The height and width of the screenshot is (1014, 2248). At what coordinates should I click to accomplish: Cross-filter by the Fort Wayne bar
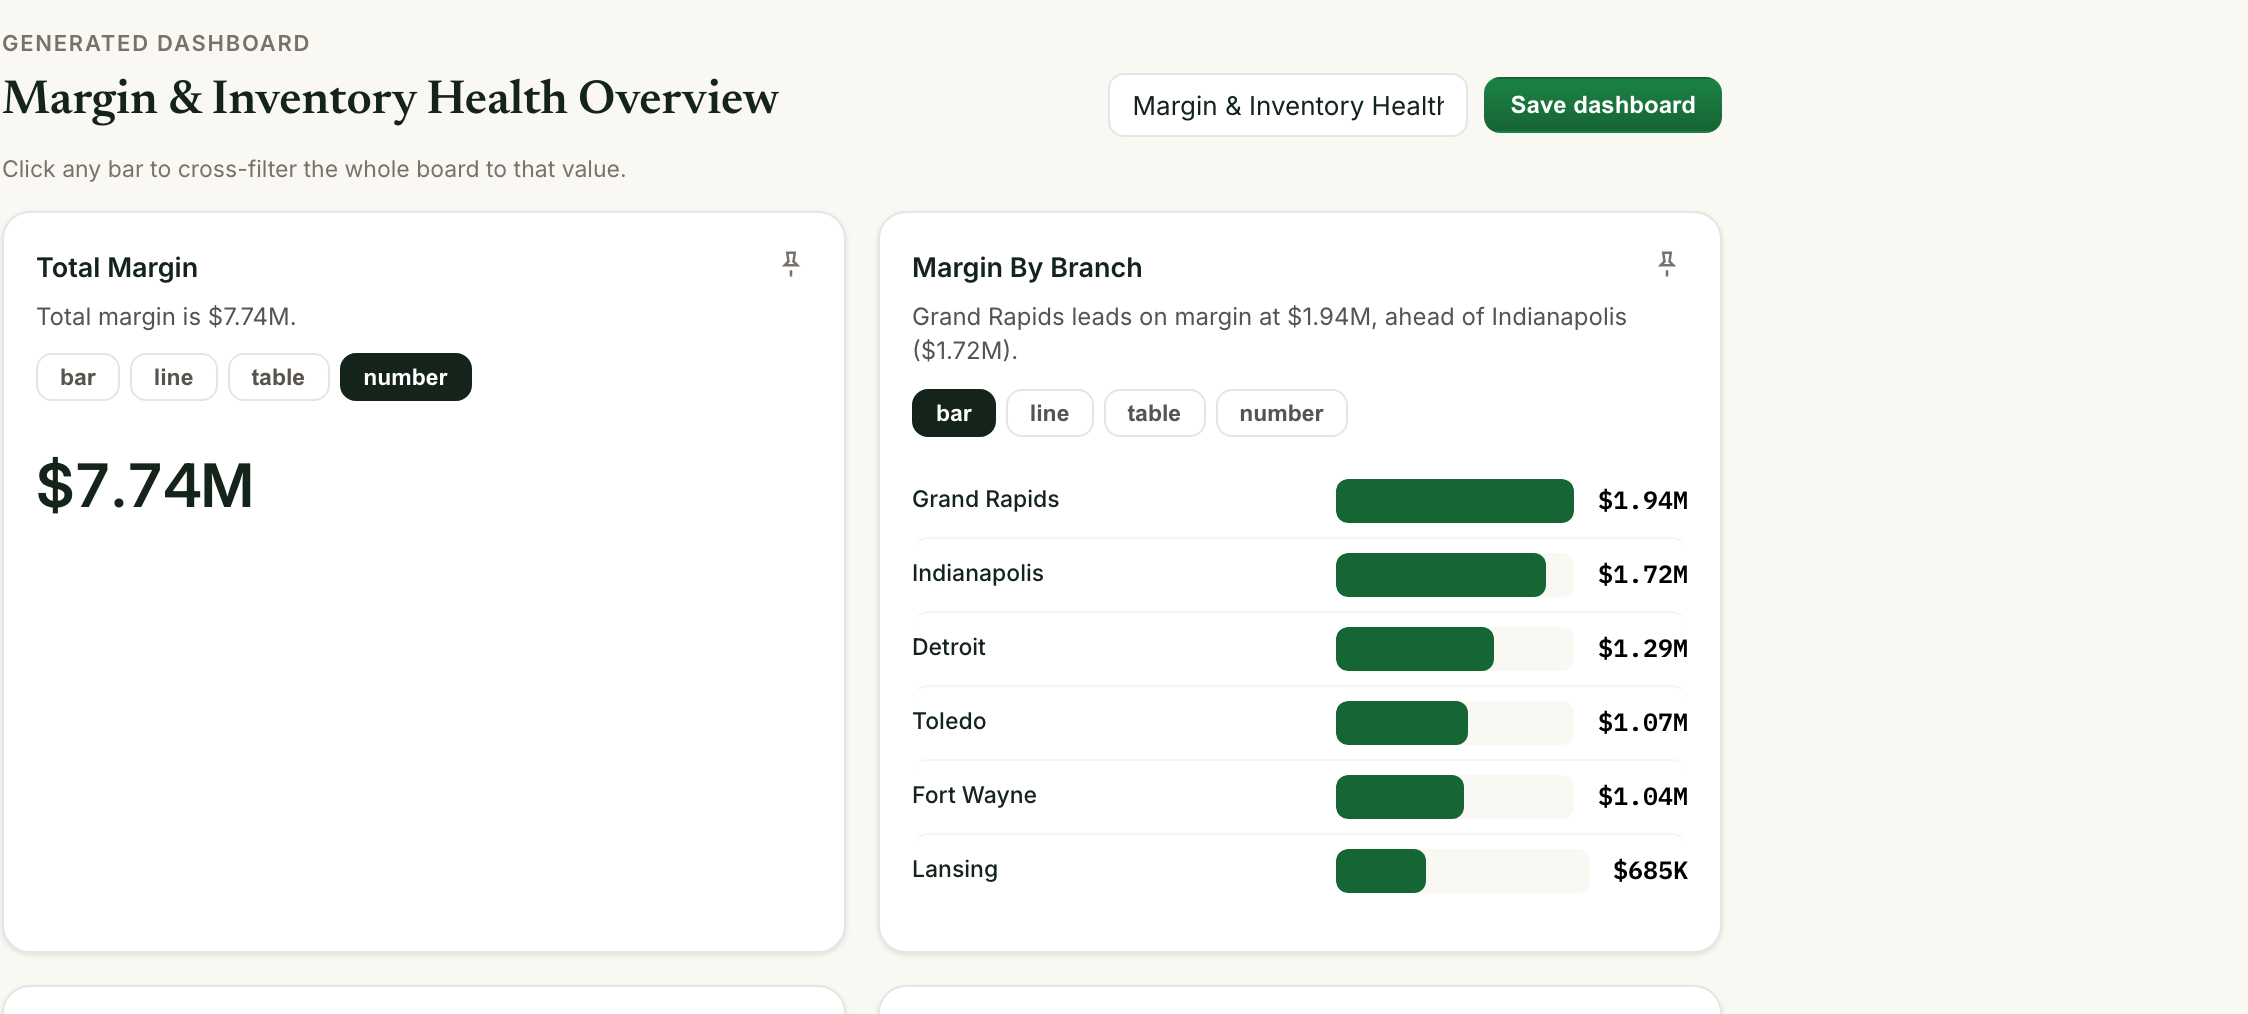click(1400, 797)
